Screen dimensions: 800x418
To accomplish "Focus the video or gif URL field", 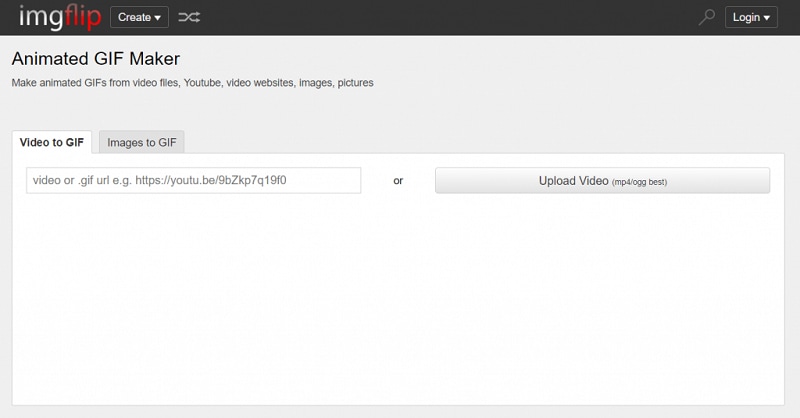I will (194, 181).
